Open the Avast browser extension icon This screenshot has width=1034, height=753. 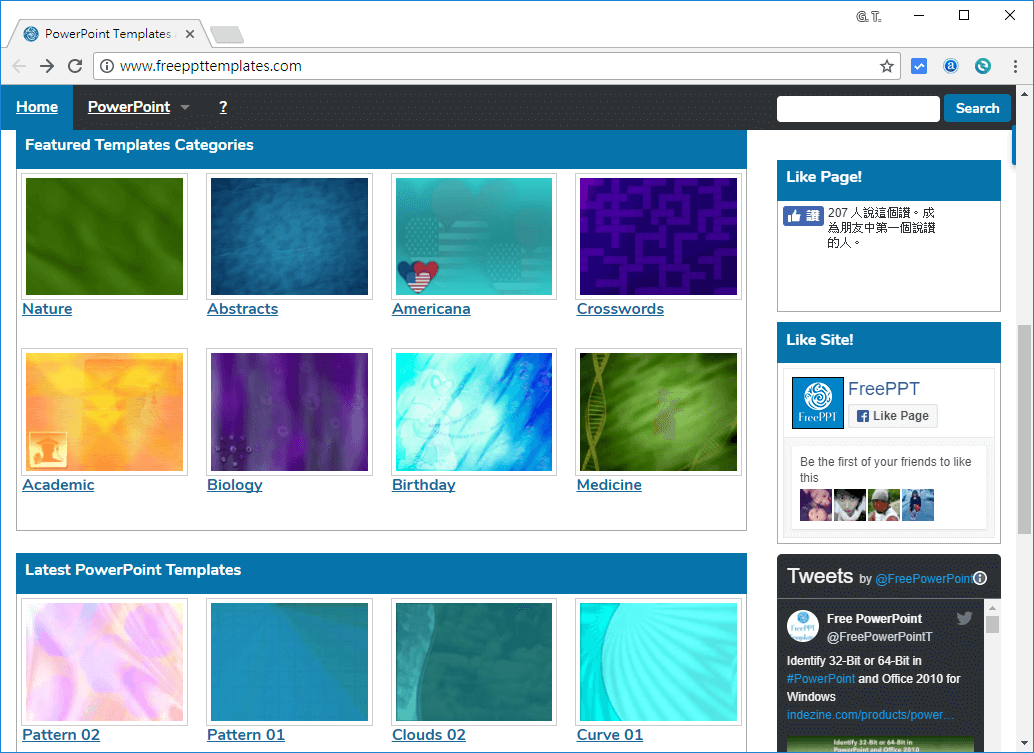tap(950, 65)
